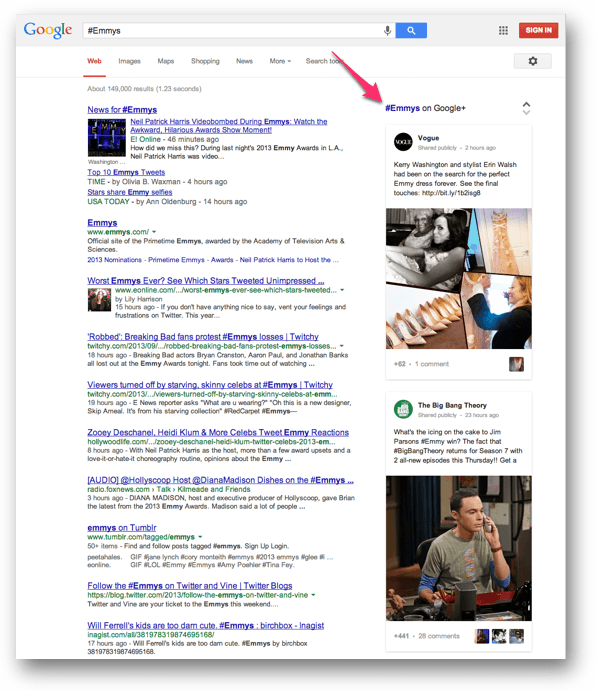
Task: Open [AUDIO] @Hollyscoop Host result
Action: 220,480
